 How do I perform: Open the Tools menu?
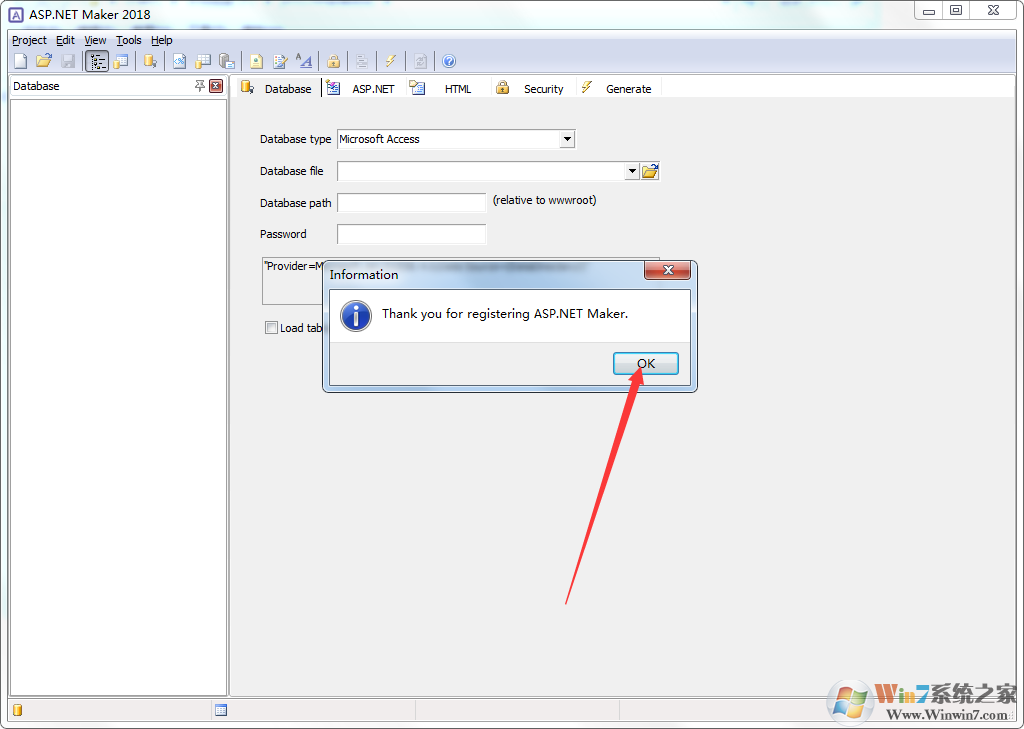128,40
